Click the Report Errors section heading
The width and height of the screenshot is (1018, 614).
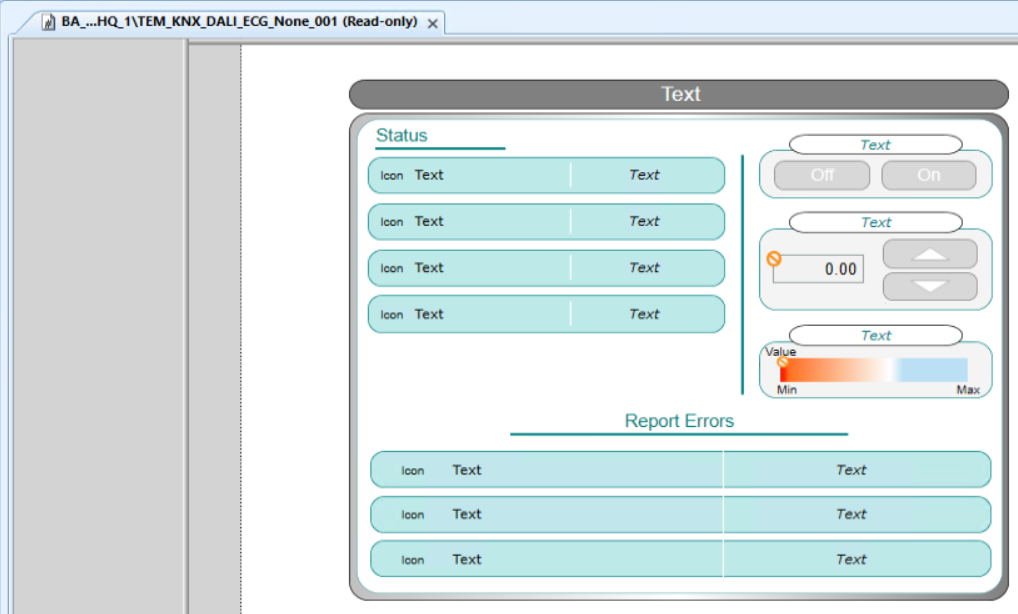(x=679, y=421)
